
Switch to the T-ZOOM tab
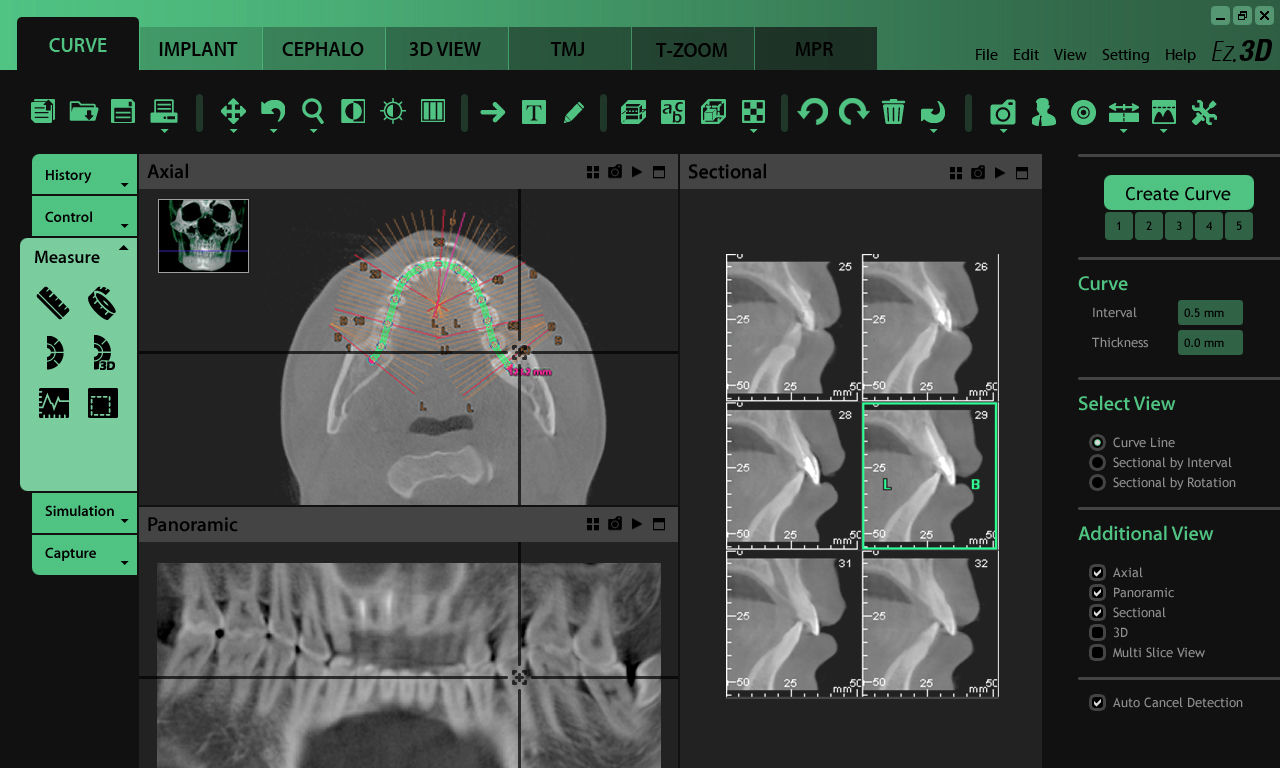tap(692, 49)
